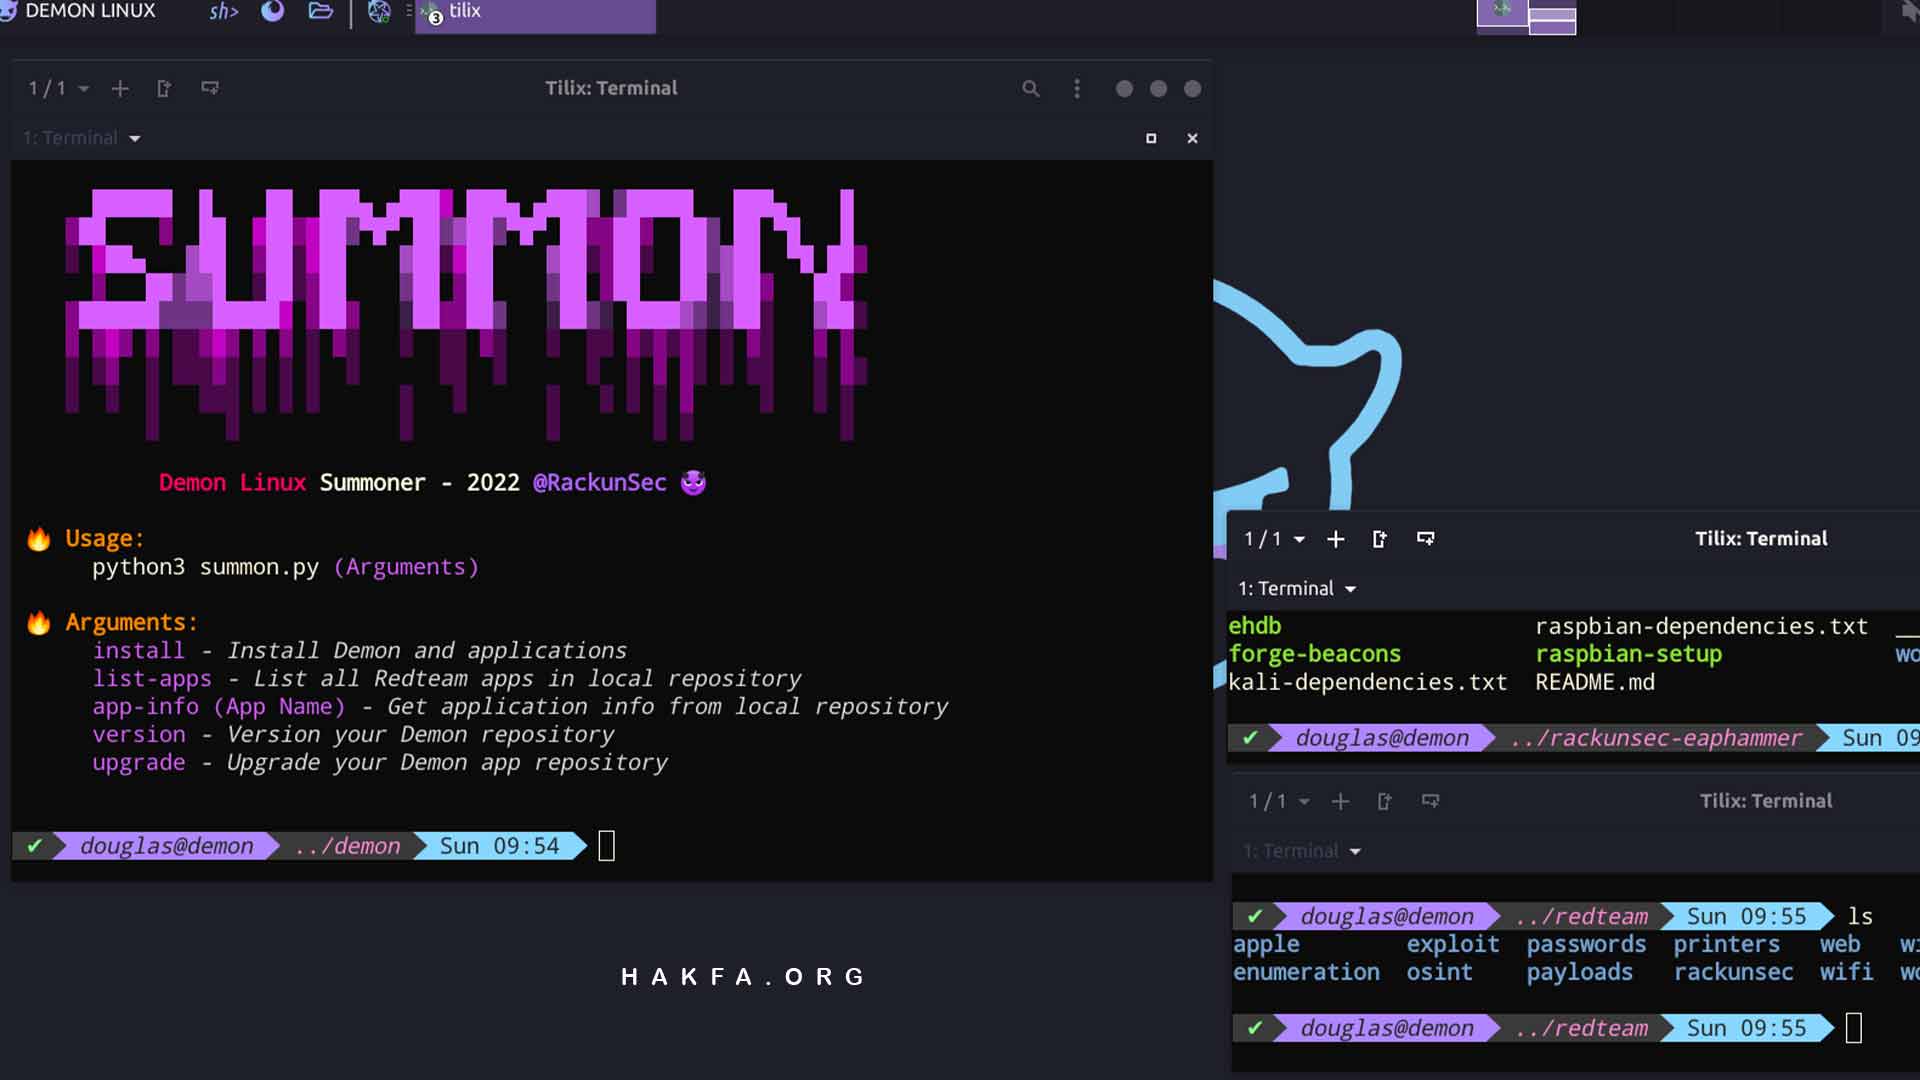Click the 'raspbian-setup' file name
Image resolution: width=1920 pixels, height=1080 pixels.
click(1629, 654)
